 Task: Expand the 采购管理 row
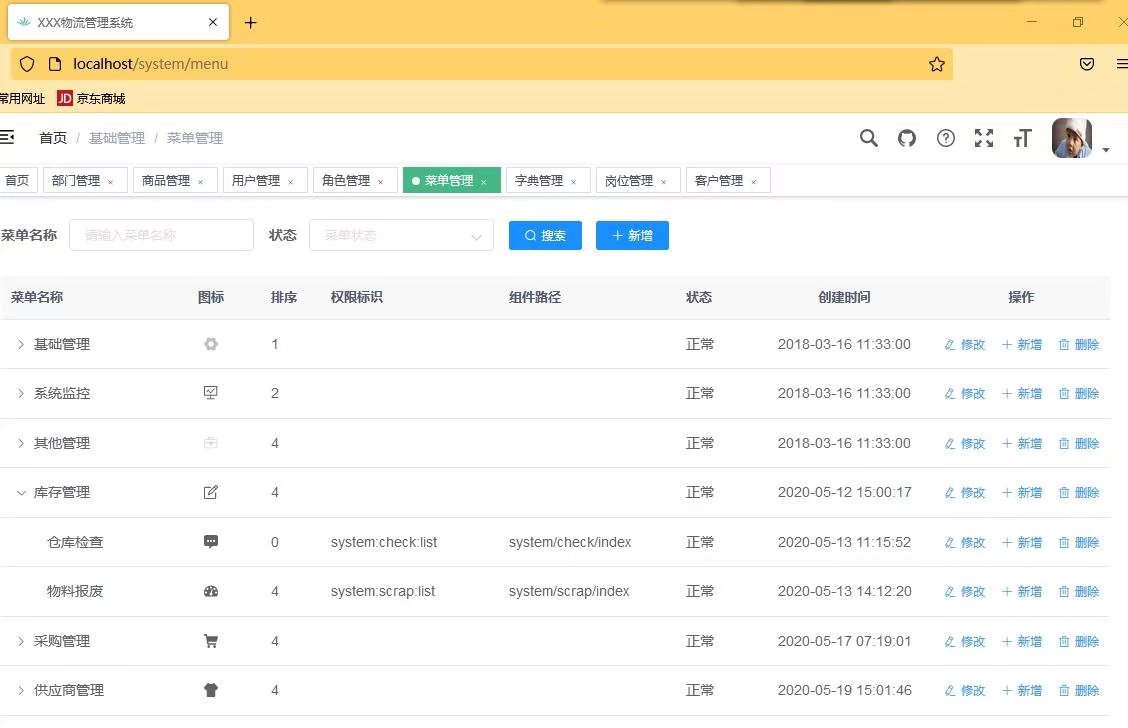point(21,641)
